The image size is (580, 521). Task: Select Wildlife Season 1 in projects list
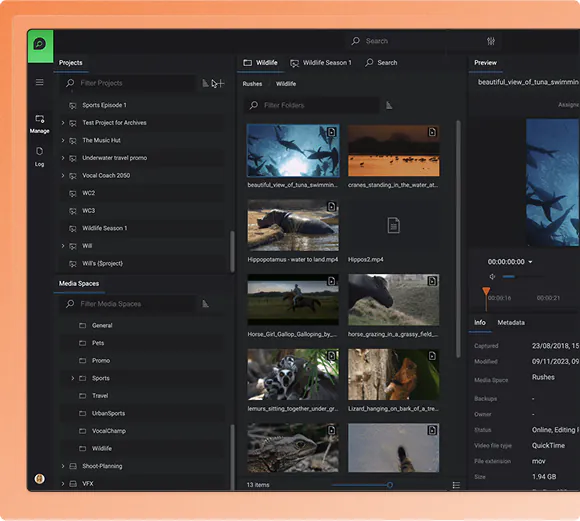tap(142, 228)
